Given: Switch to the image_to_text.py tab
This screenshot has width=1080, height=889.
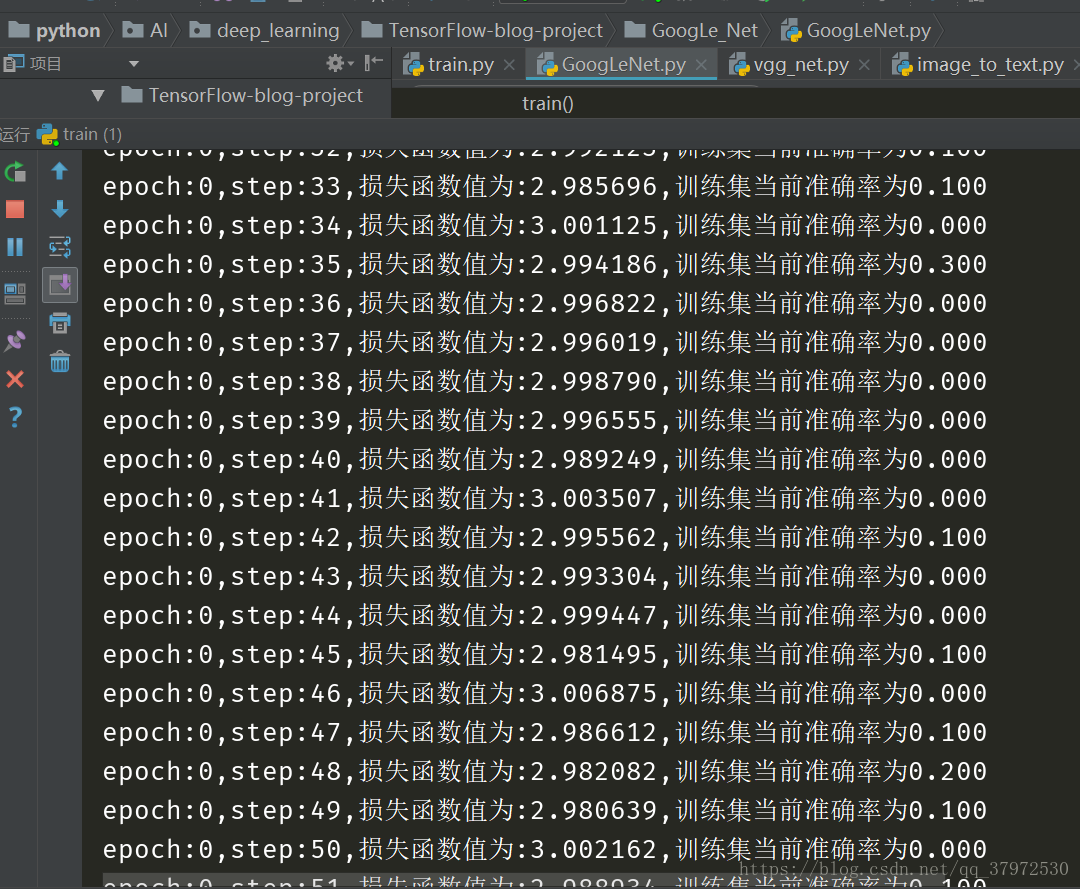Looking at the screenshot, I should (978, 65).
